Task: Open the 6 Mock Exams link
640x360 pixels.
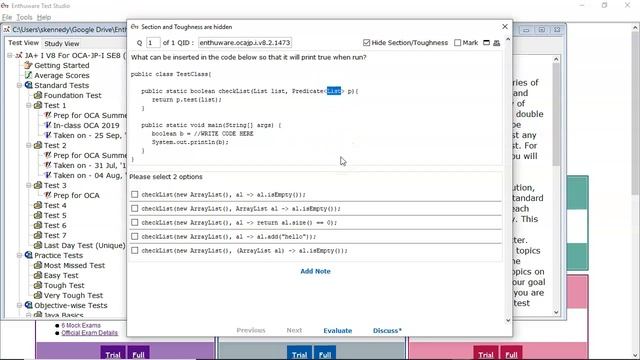Action: [81, 325]
